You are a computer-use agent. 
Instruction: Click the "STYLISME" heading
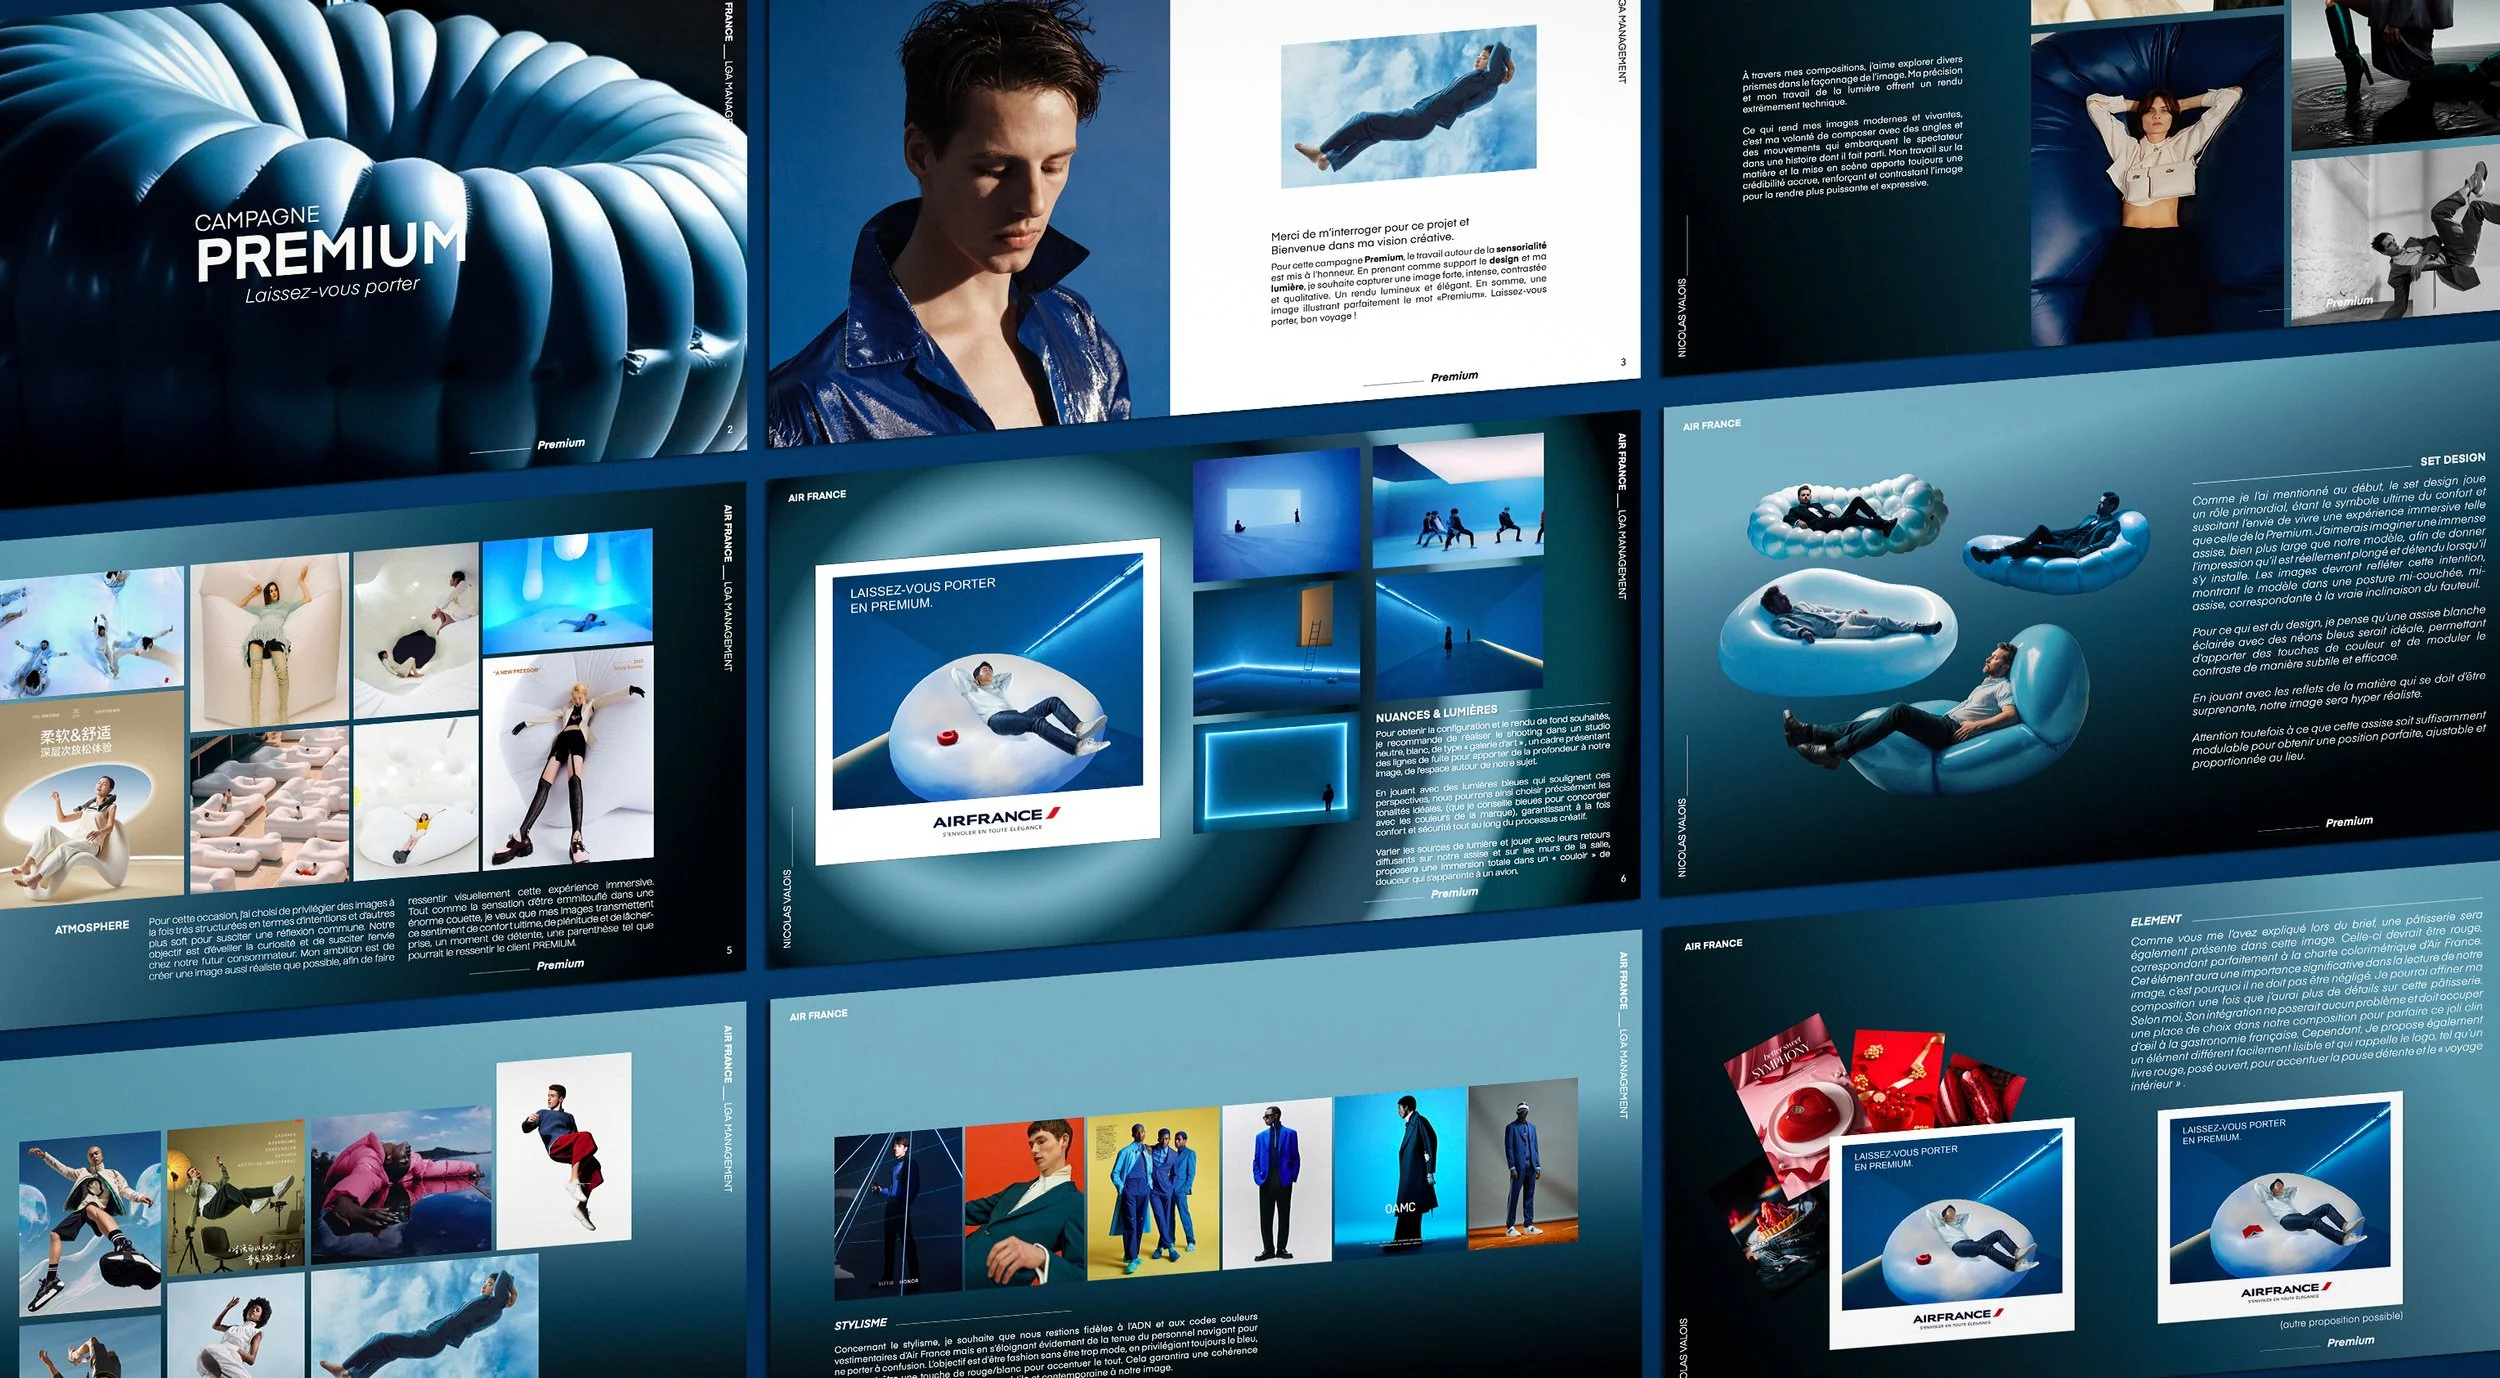(x=861, y=1324)
